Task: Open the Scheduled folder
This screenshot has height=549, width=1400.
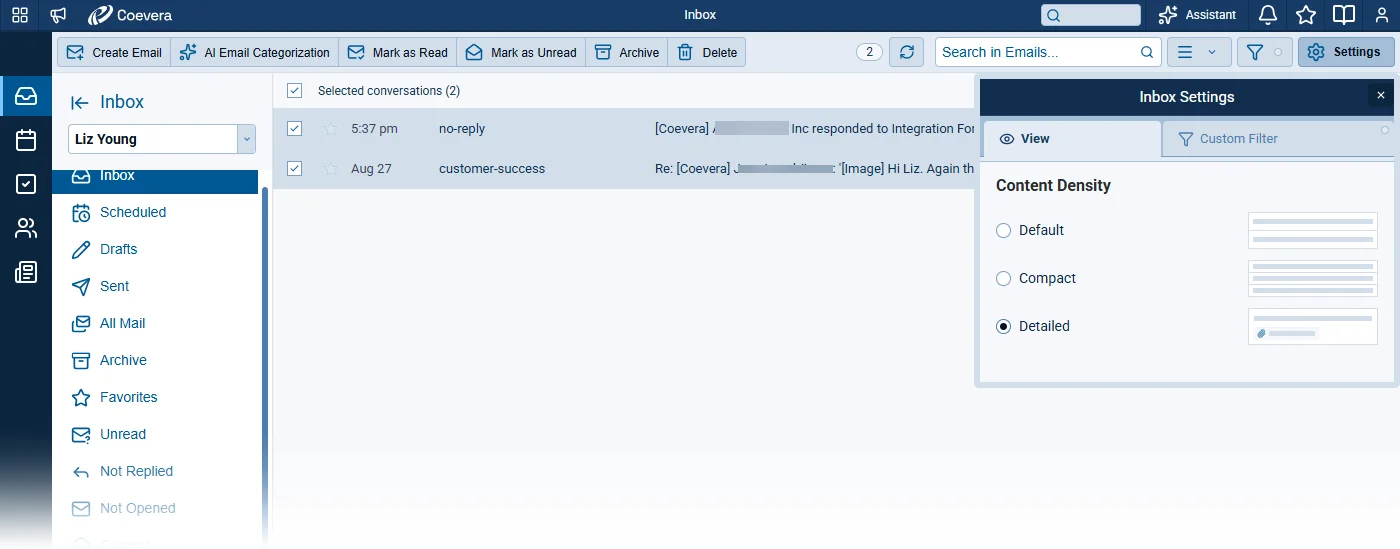Action: [x=133, y=212]
